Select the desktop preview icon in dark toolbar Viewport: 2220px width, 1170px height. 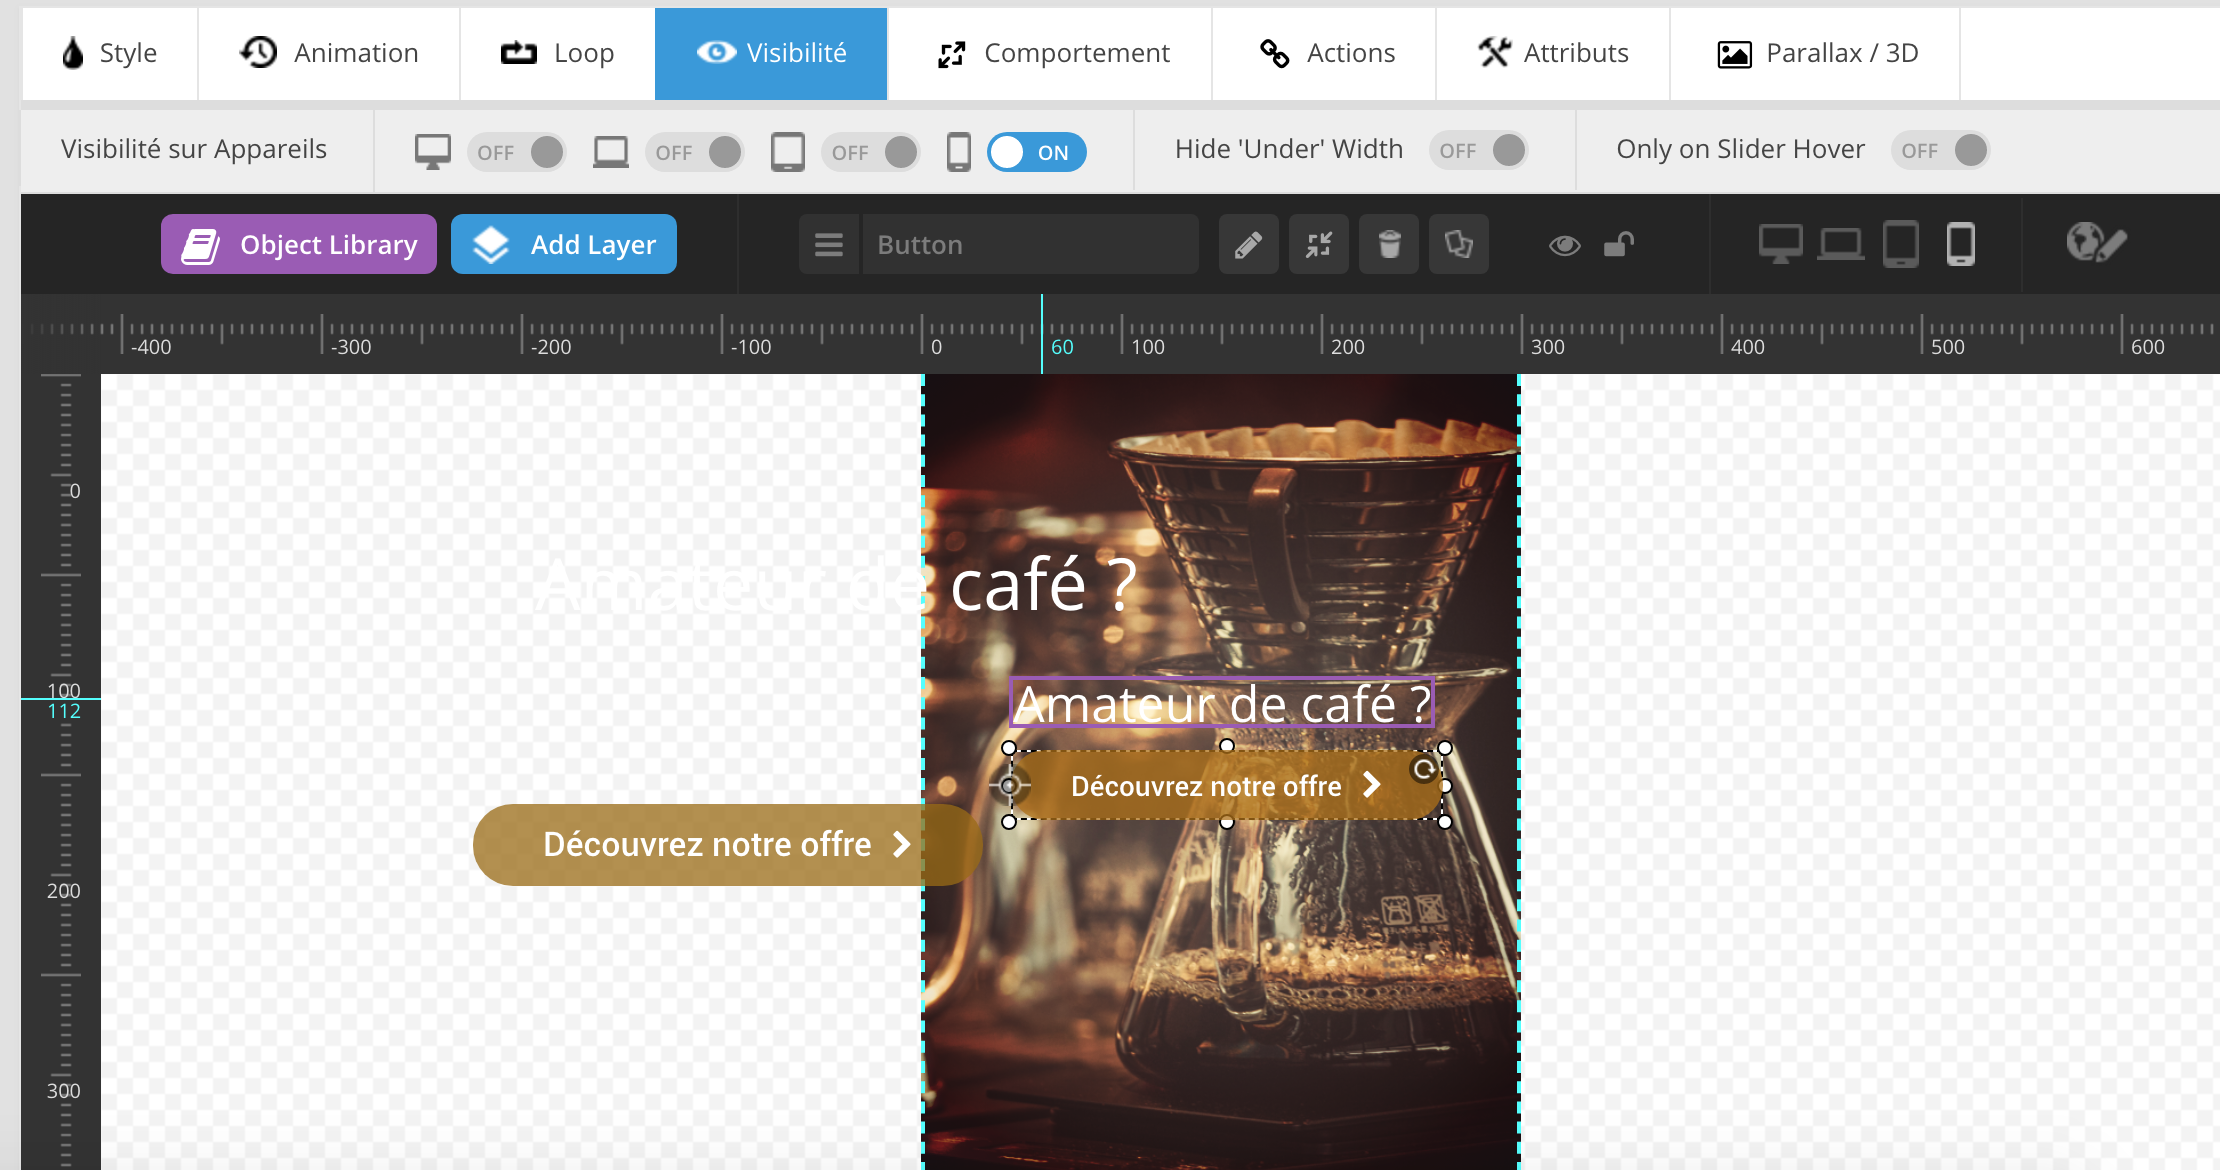pos(1780,244)
